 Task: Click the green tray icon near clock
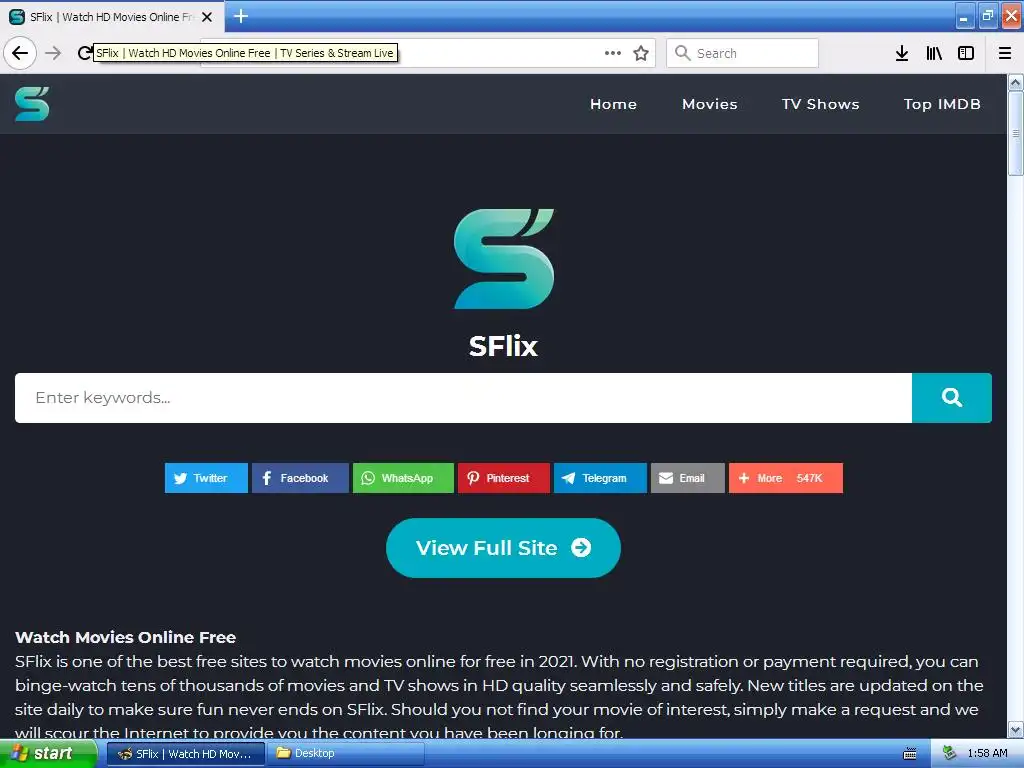click(949, 753)
